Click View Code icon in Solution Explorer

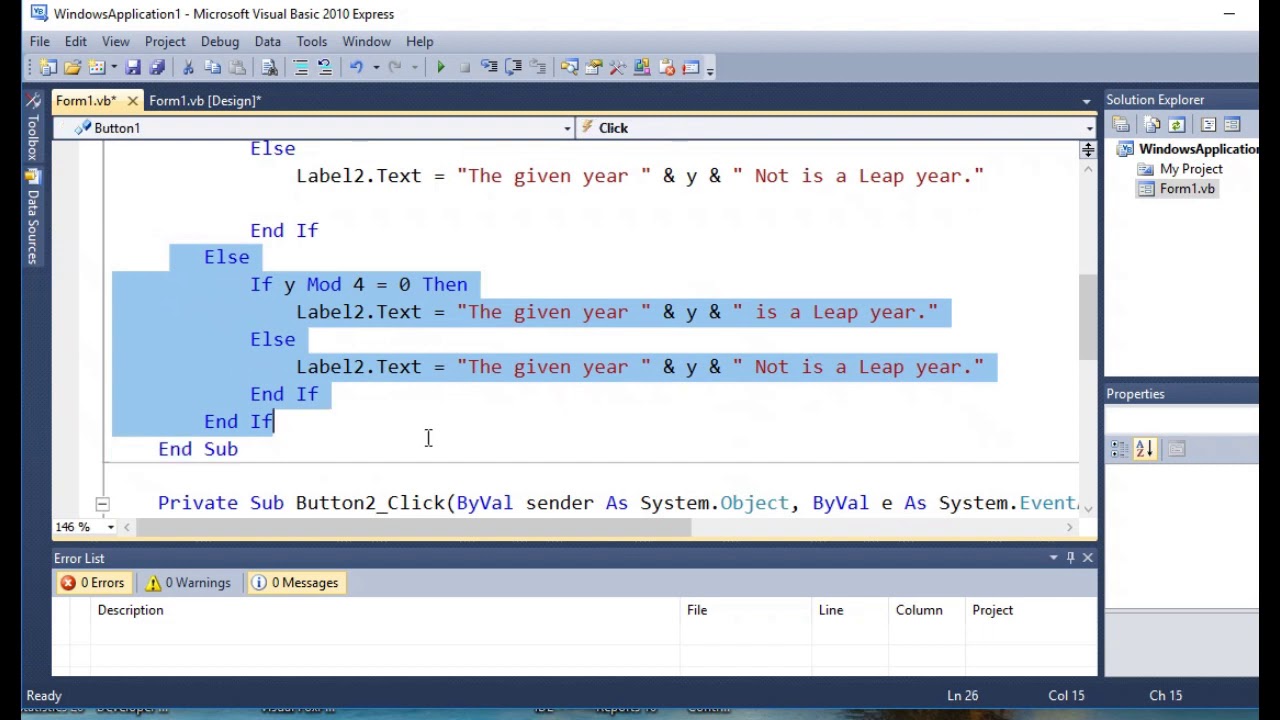point(1208,125)
